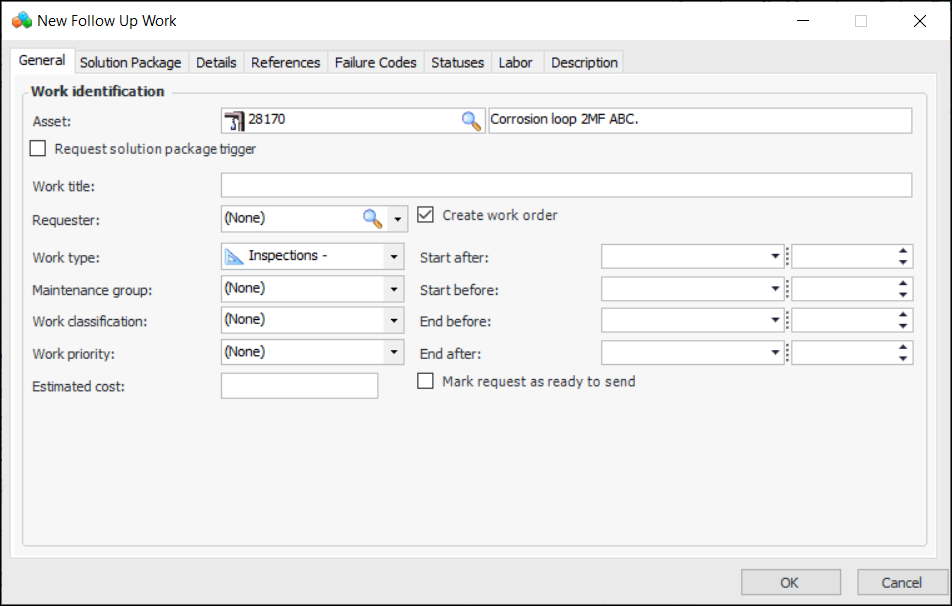Click the magnifier icon in Asset field

click(471, 121)
